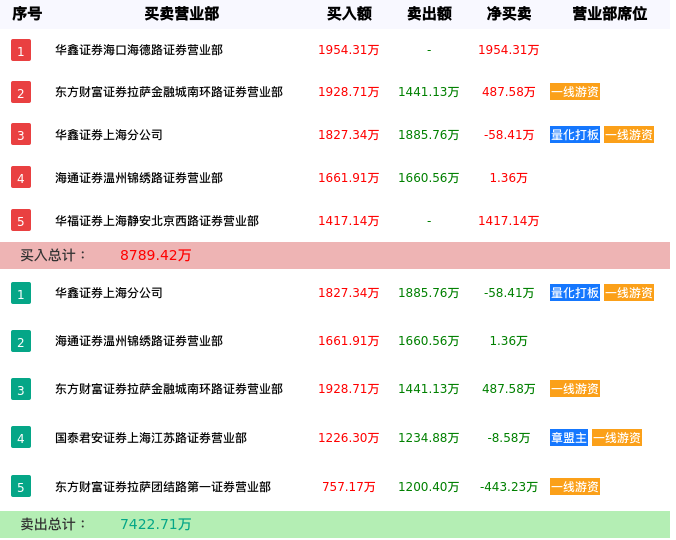The image size is (676, 540).
Task: Click net value 487.58万 in buy row 2
Action: [509, 92]
